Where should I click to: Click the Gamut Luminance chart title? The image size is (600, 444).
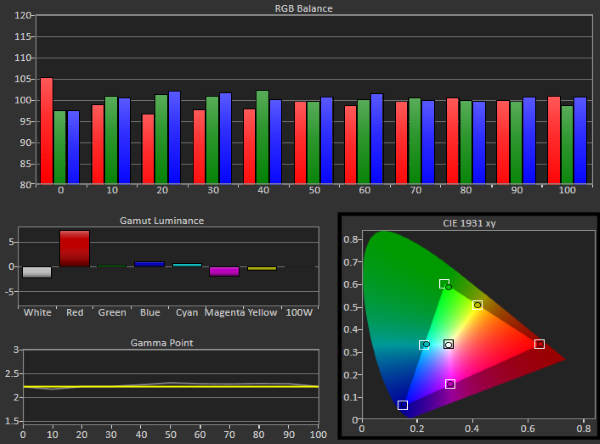coord(161,220)
